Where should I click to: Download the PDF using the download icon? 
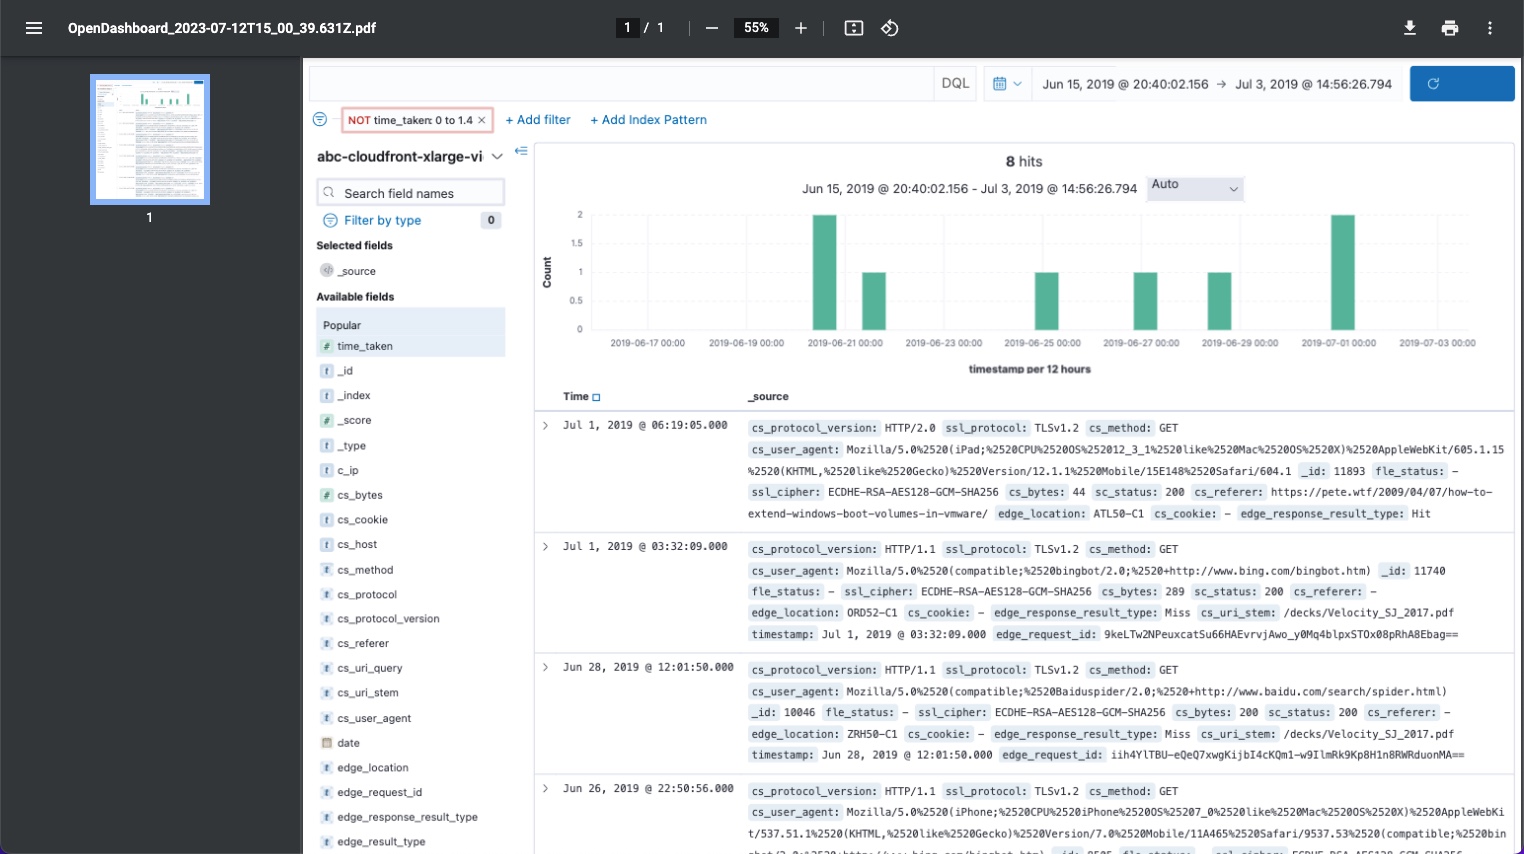pos(1410,28)
